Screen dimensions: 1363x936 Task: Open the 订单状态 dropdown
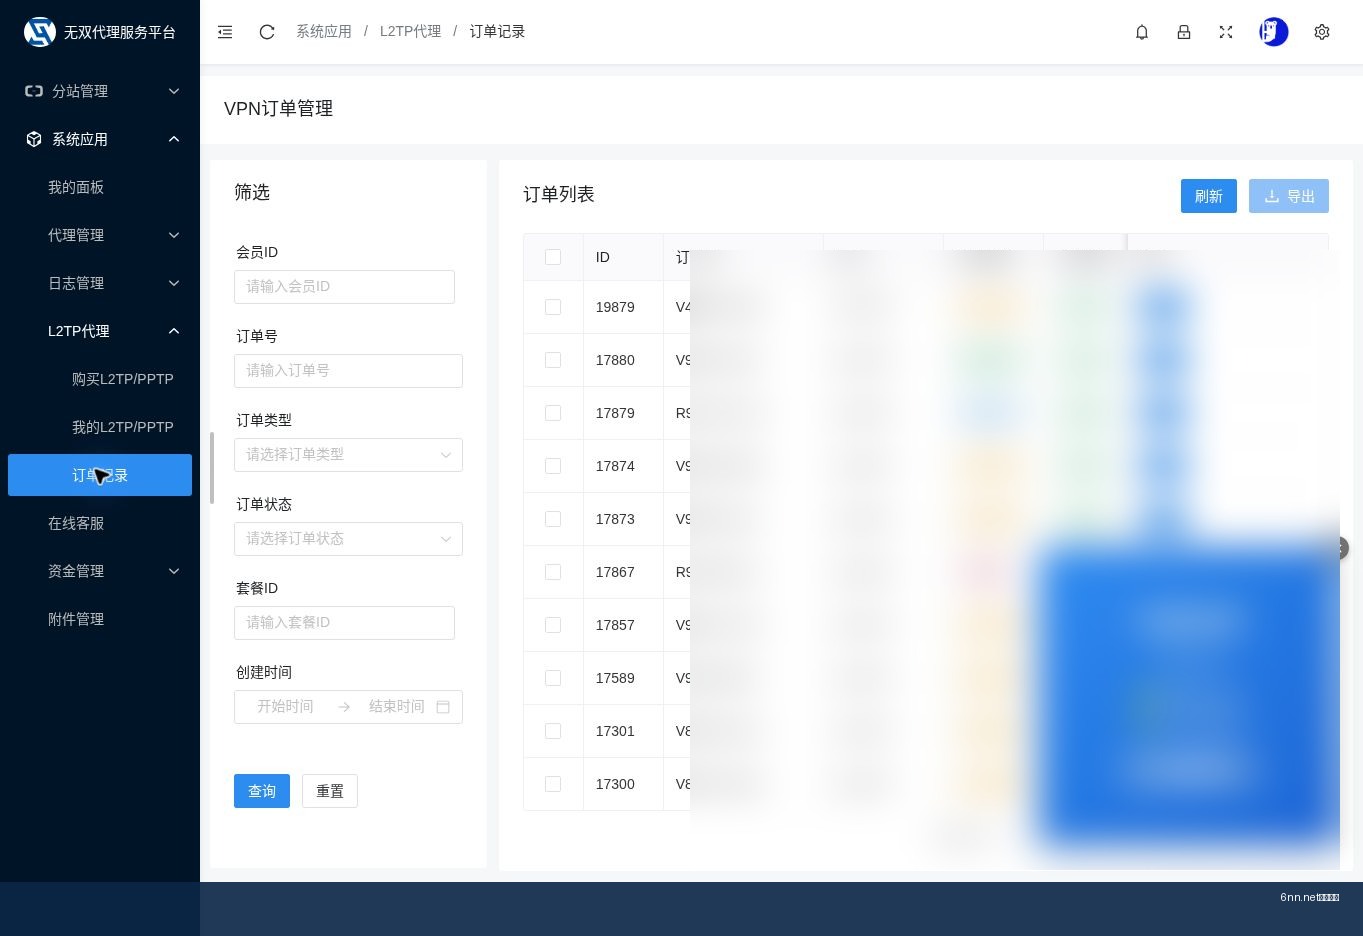(x=348, y=539)
